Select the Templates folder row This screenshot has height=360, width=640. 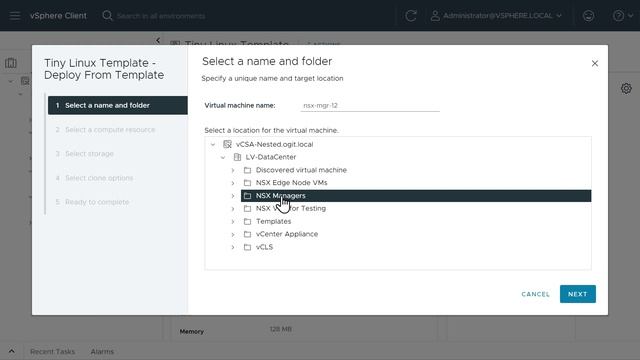(416, 221)
